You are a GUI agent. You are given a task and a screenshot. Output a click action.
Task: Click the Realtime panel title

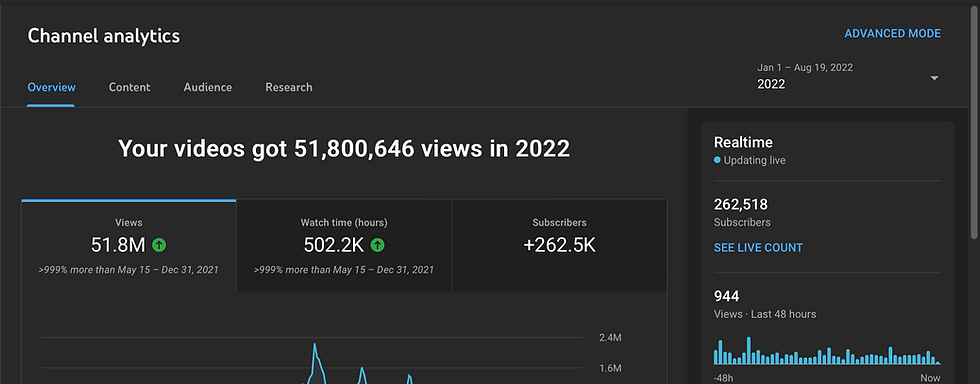tap(743, 142)
